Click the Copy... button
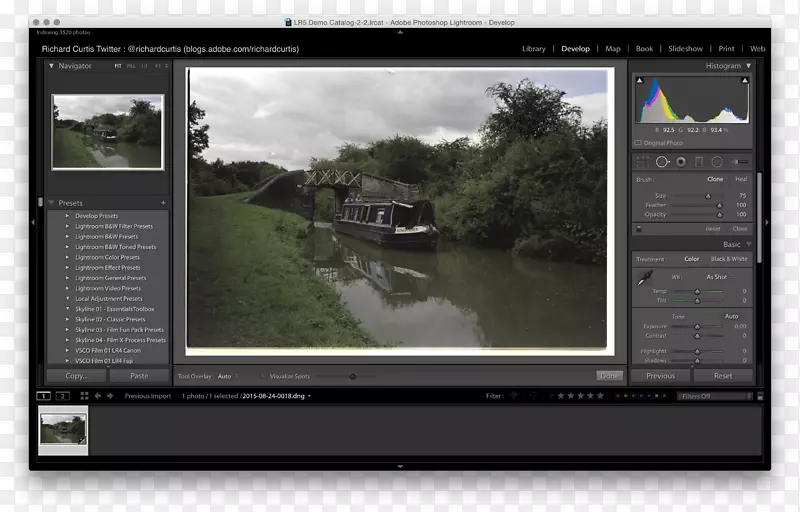Viewport: 800px width, 512px height. (x=77, y=376)
